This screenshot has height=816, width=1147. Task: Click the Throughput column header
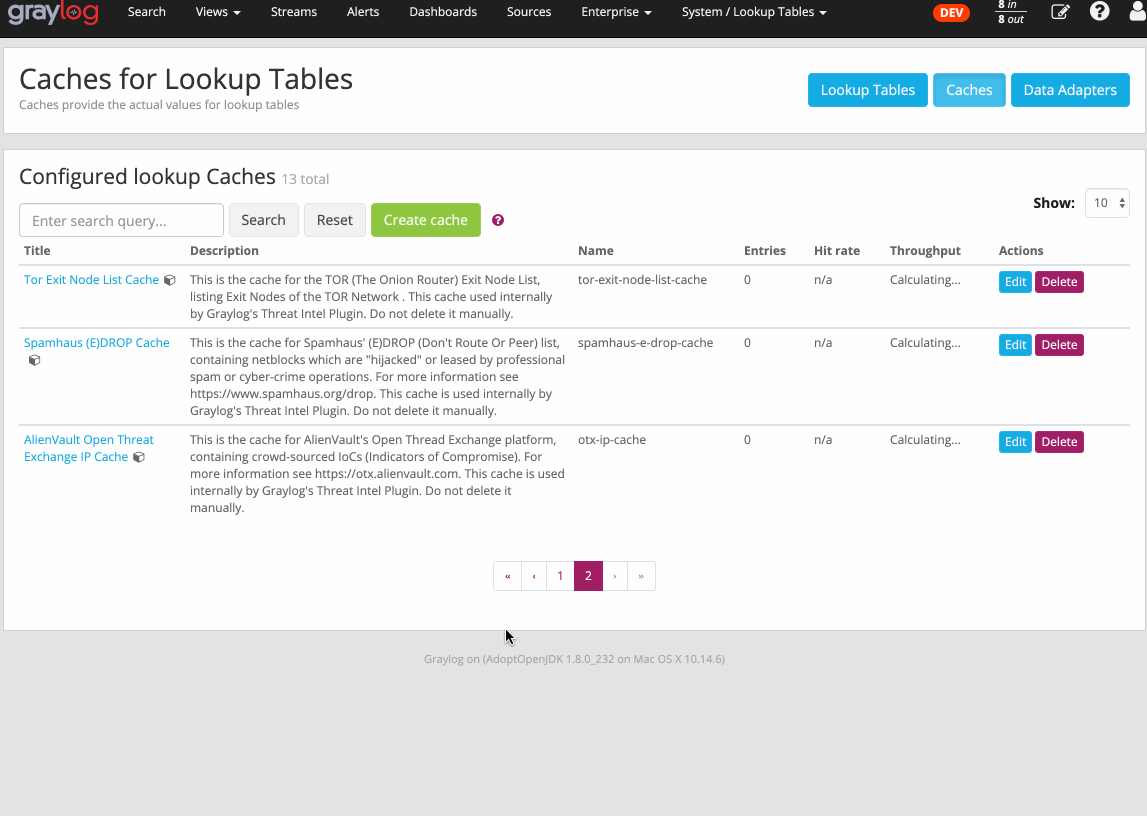(x=925, y=251)
